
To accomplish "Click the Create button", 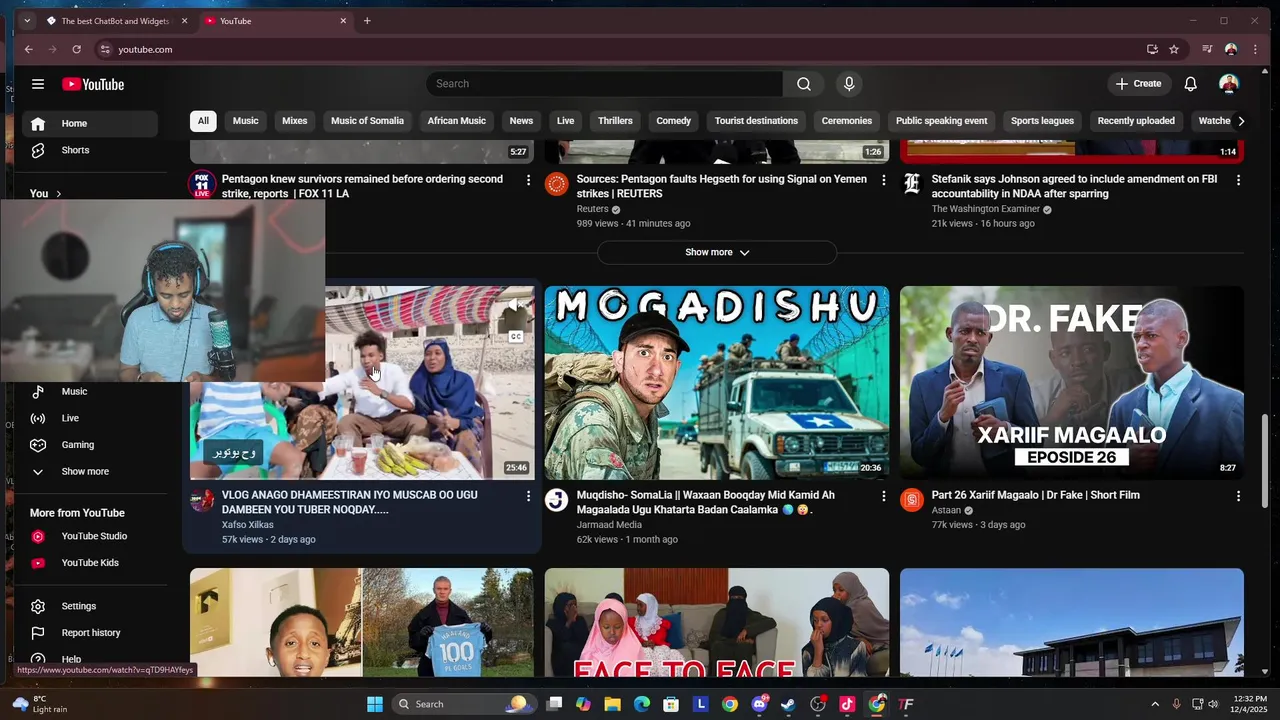I will point(1138,84).
